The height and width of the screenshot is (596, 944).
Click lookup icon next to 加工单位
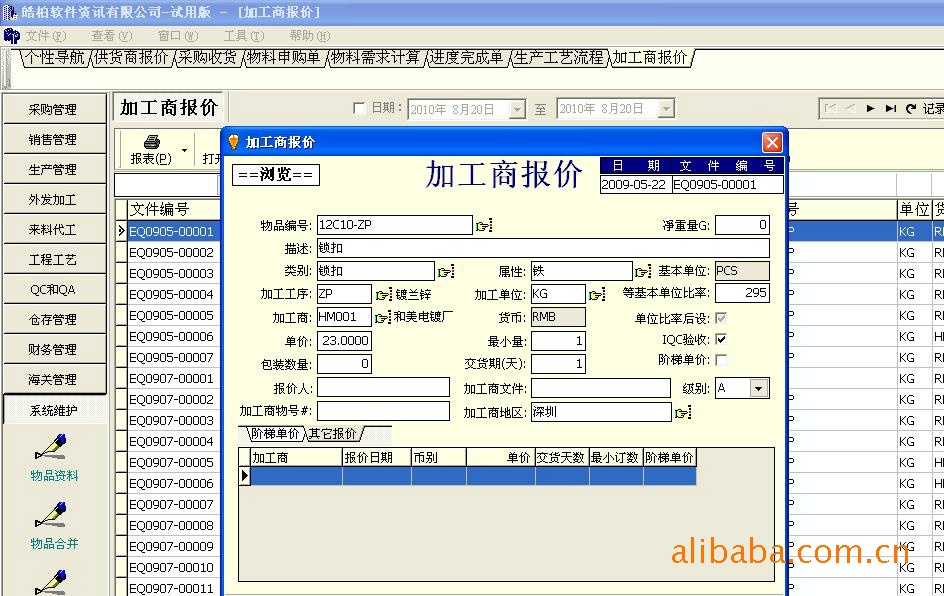(x=597, y=294)
